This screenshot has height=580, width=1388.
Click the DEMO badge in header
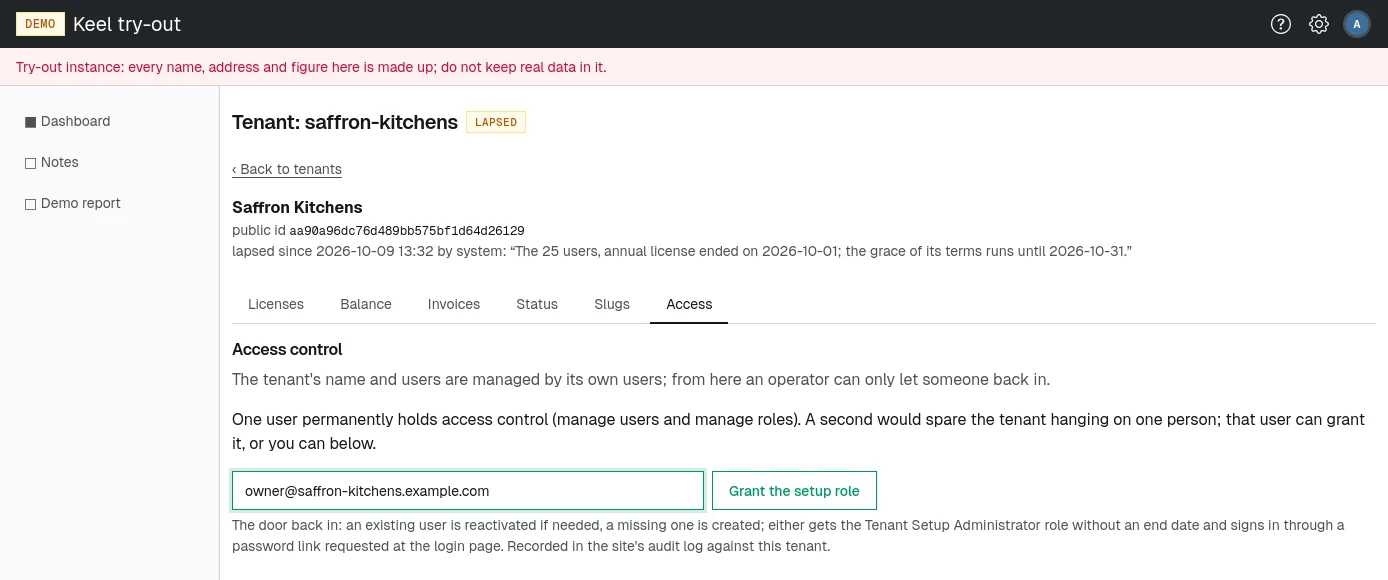click(40, 24)
